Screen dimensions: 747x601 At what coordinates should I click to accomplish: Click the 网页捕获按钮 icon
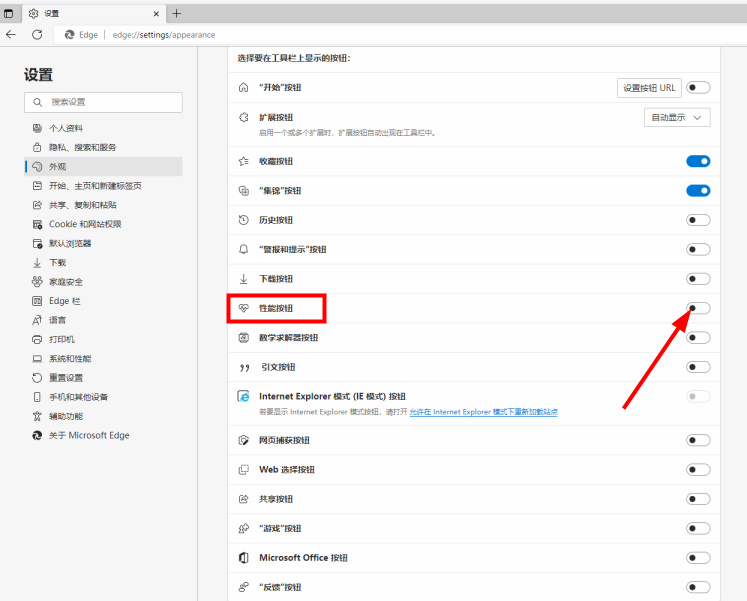244,440
